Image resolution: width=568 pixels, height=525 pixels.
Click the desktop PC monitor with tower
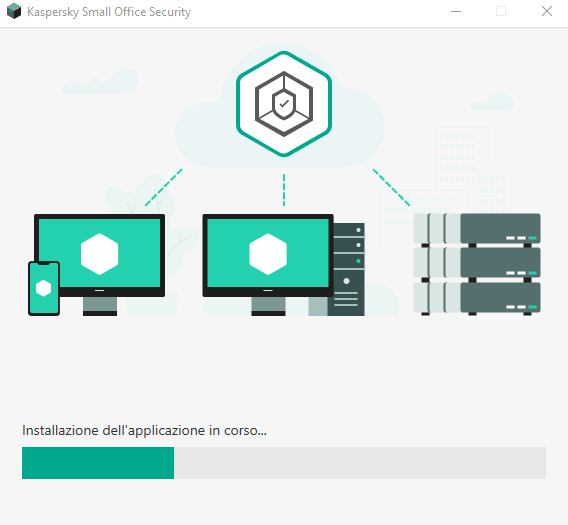click(x=283, y=264)
